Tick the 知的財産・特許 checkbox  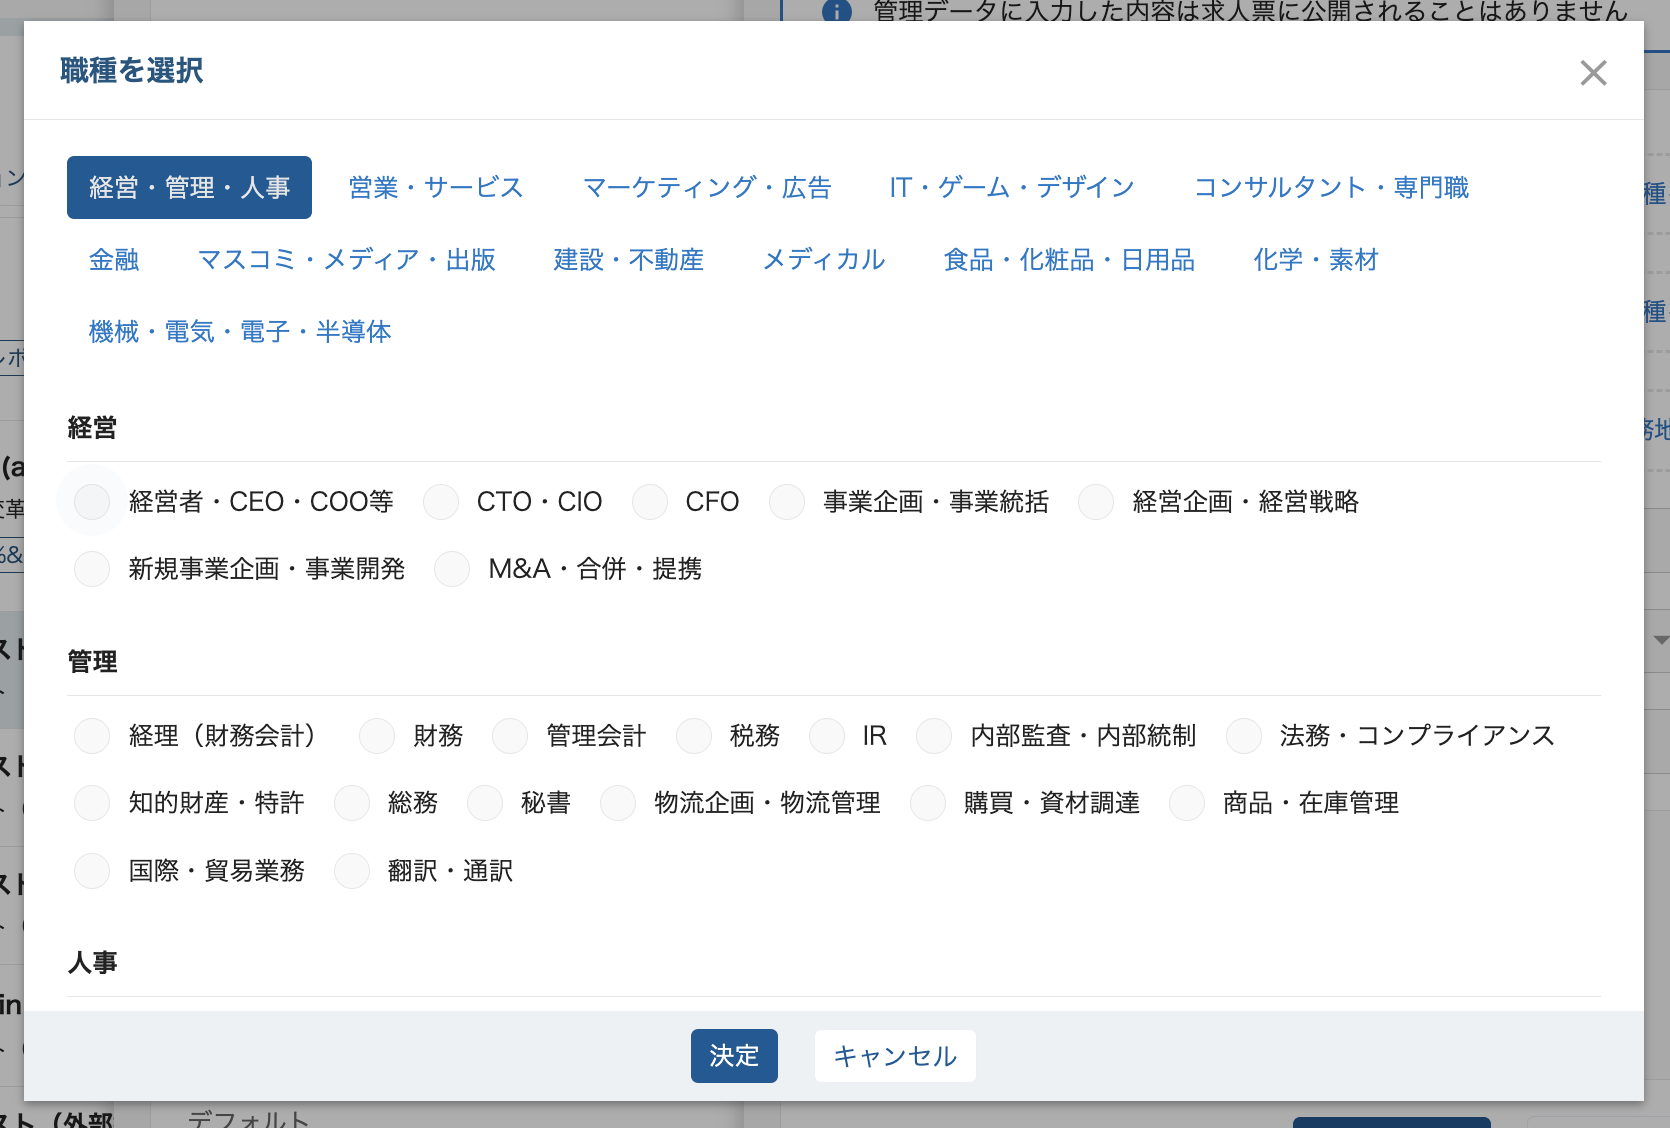[x=92, y=803]
